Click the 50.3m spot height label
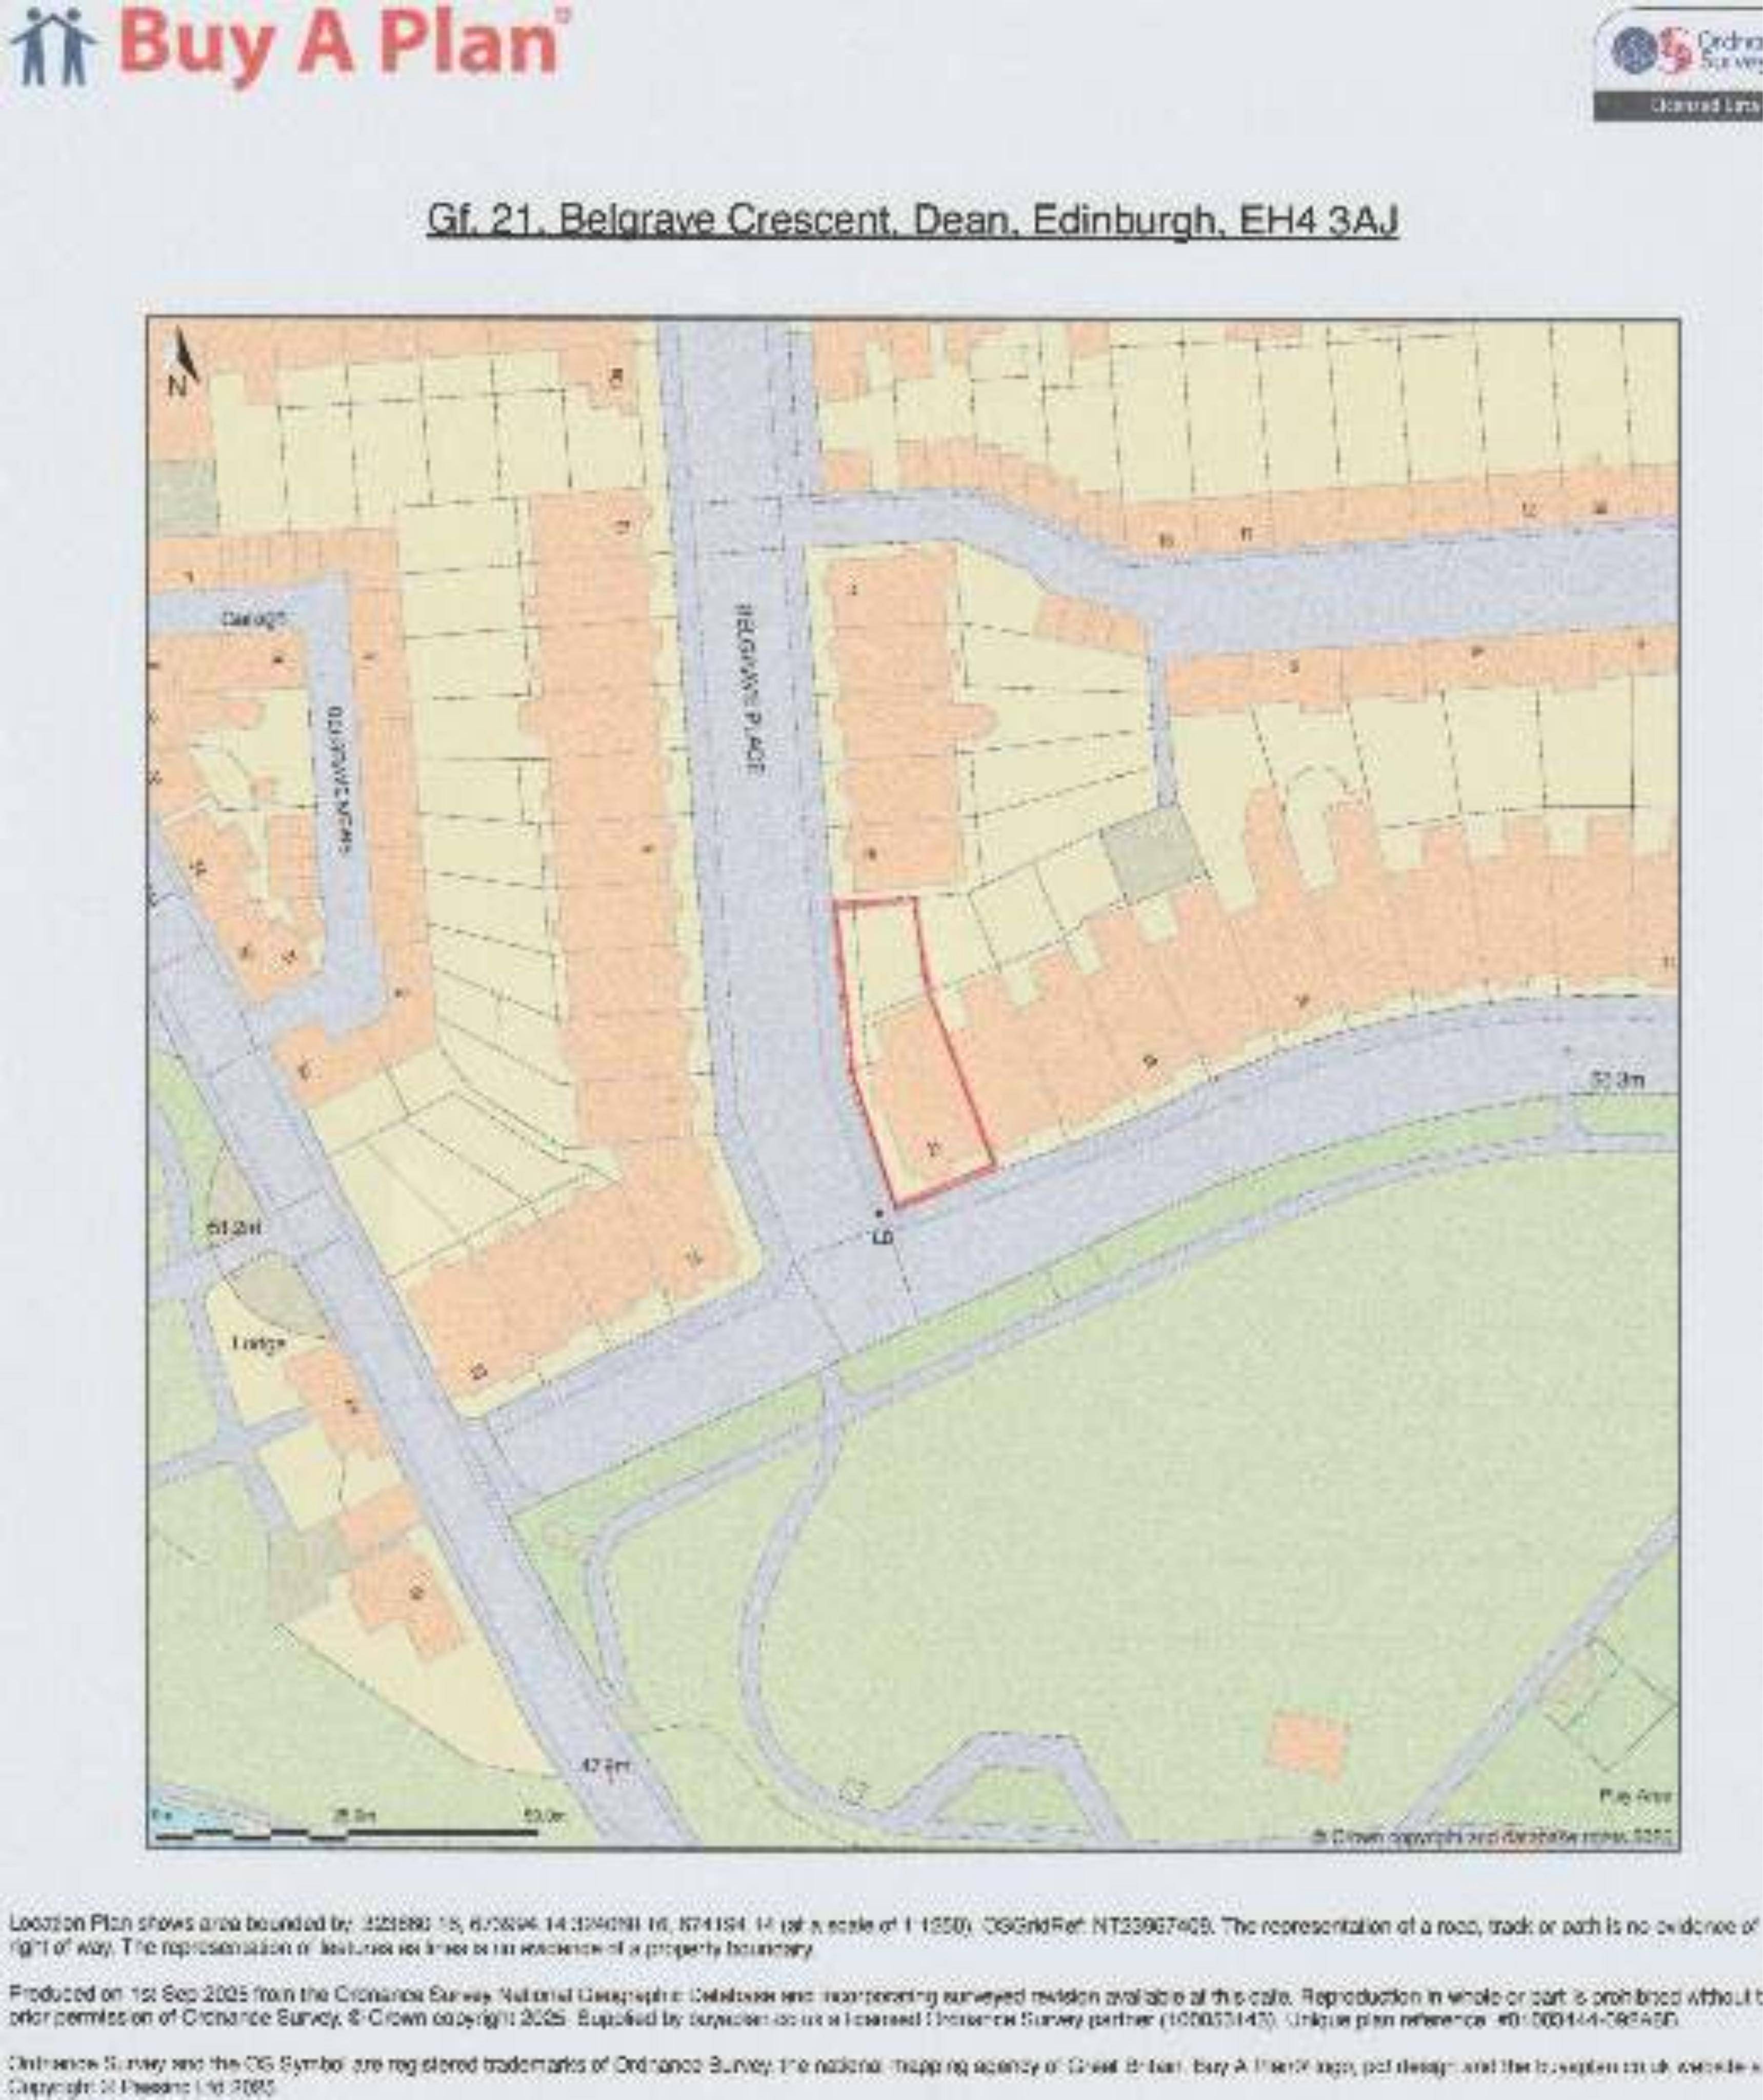 1617,1081
